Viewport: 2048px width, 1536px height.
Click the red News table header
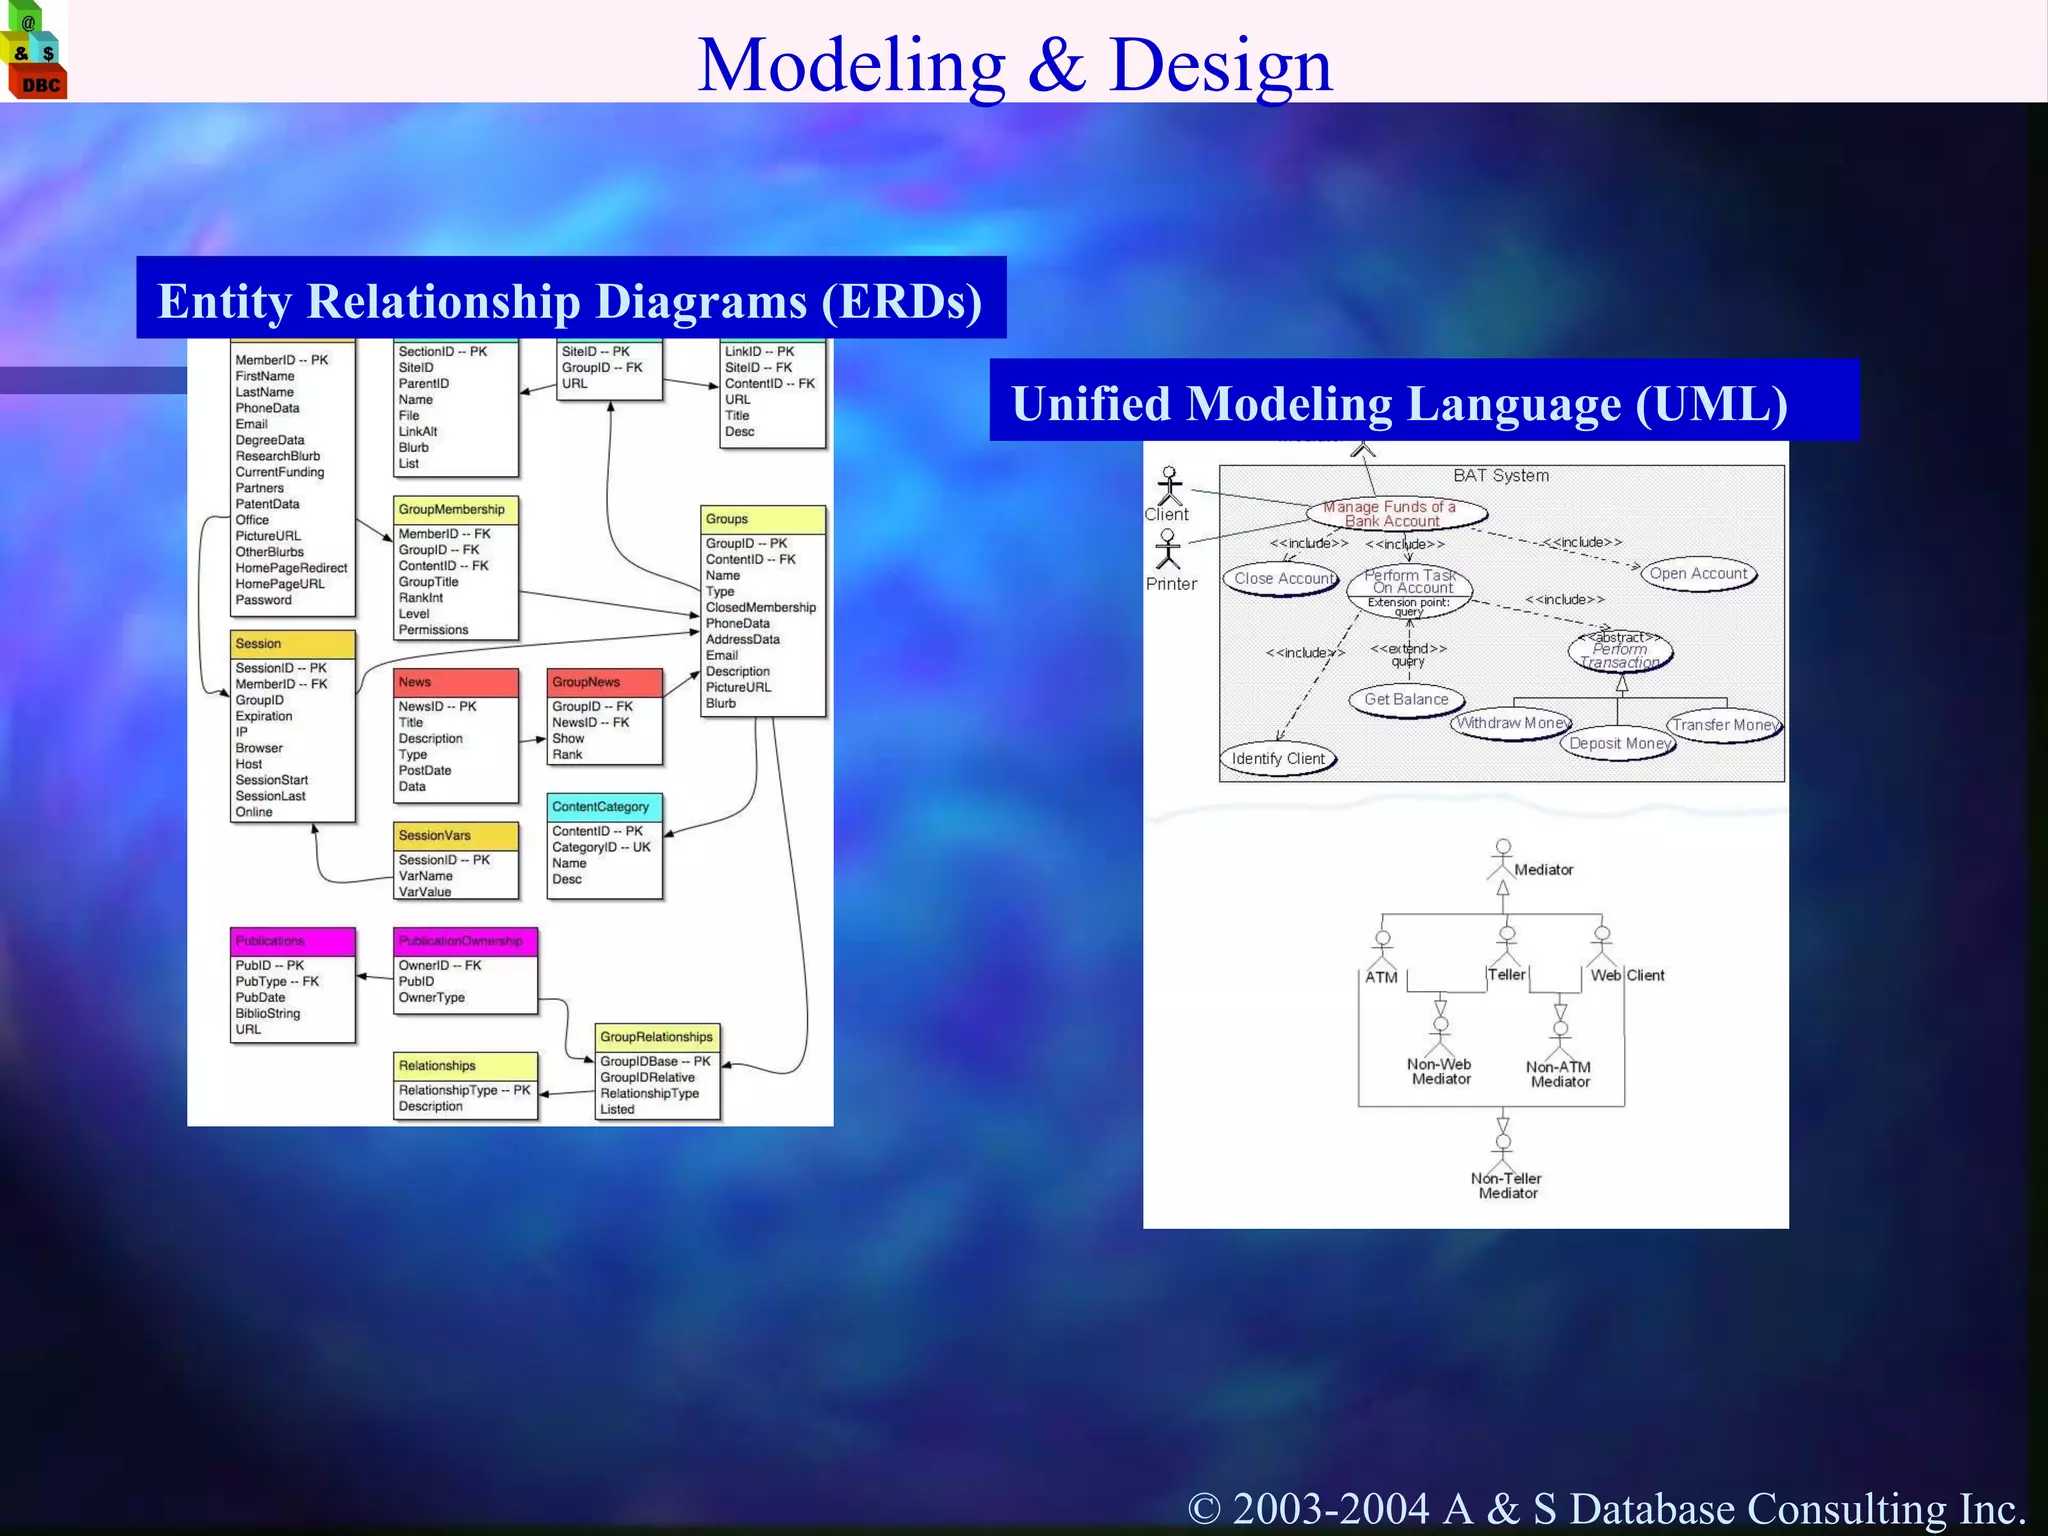[455, 682]
